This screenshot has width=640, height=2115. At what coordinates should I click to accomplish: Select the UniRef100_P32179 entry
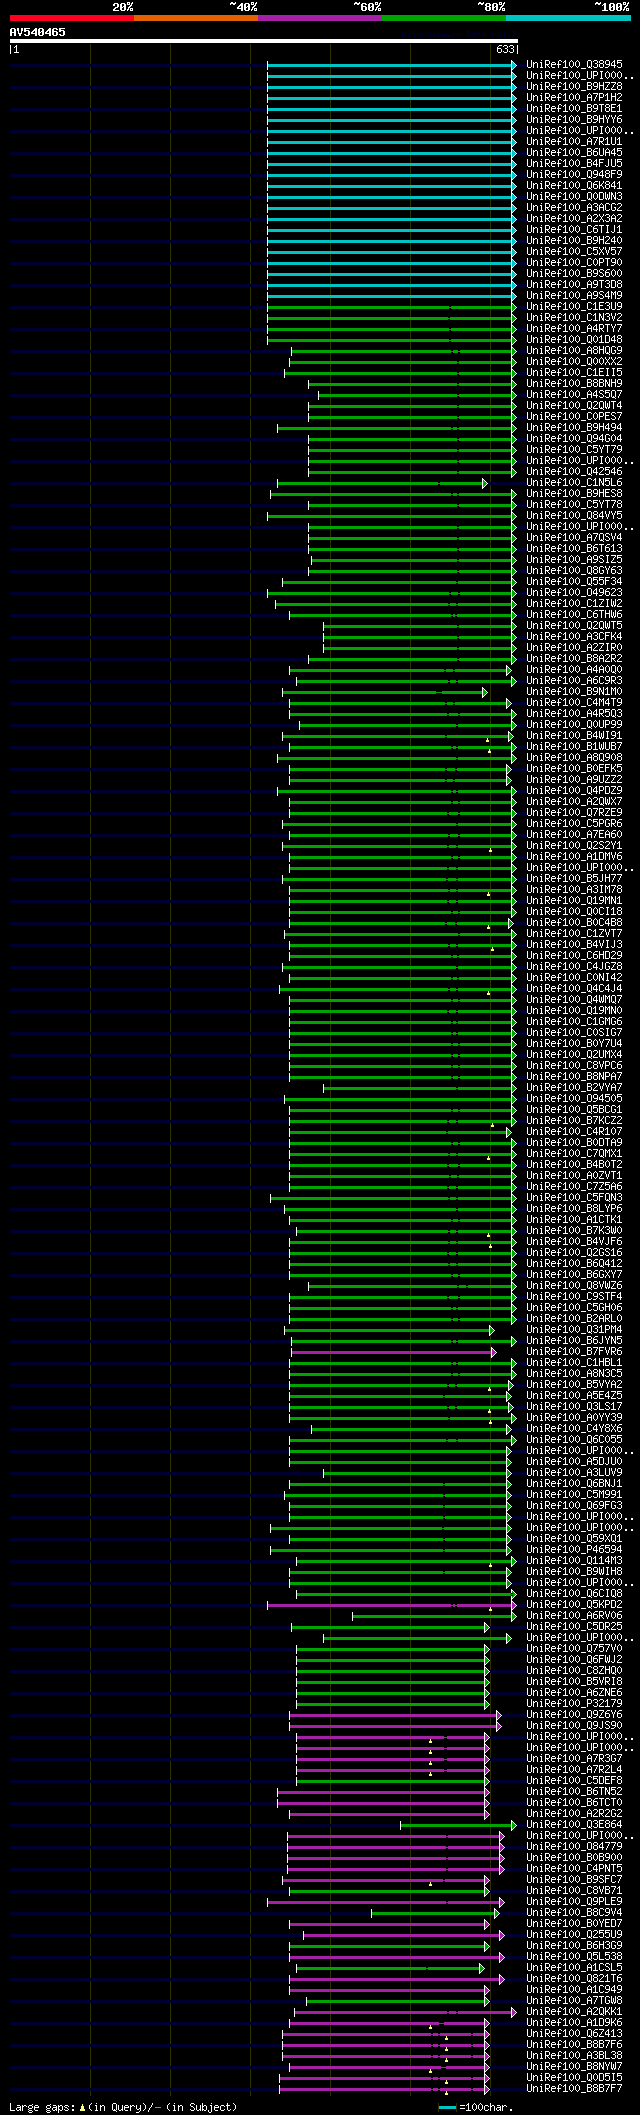point(574,1704)
